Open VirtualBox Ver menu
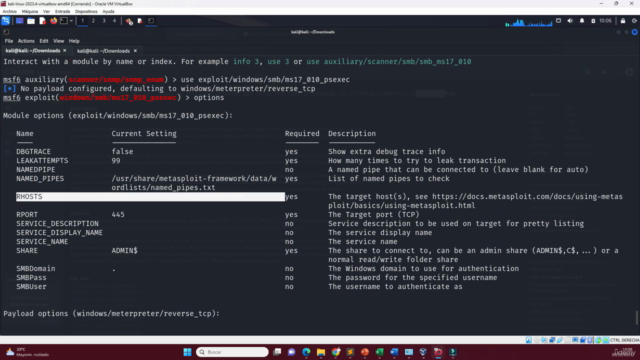This screenshot has height=360, width=640. pyautogui.click(x=46, y=11)
